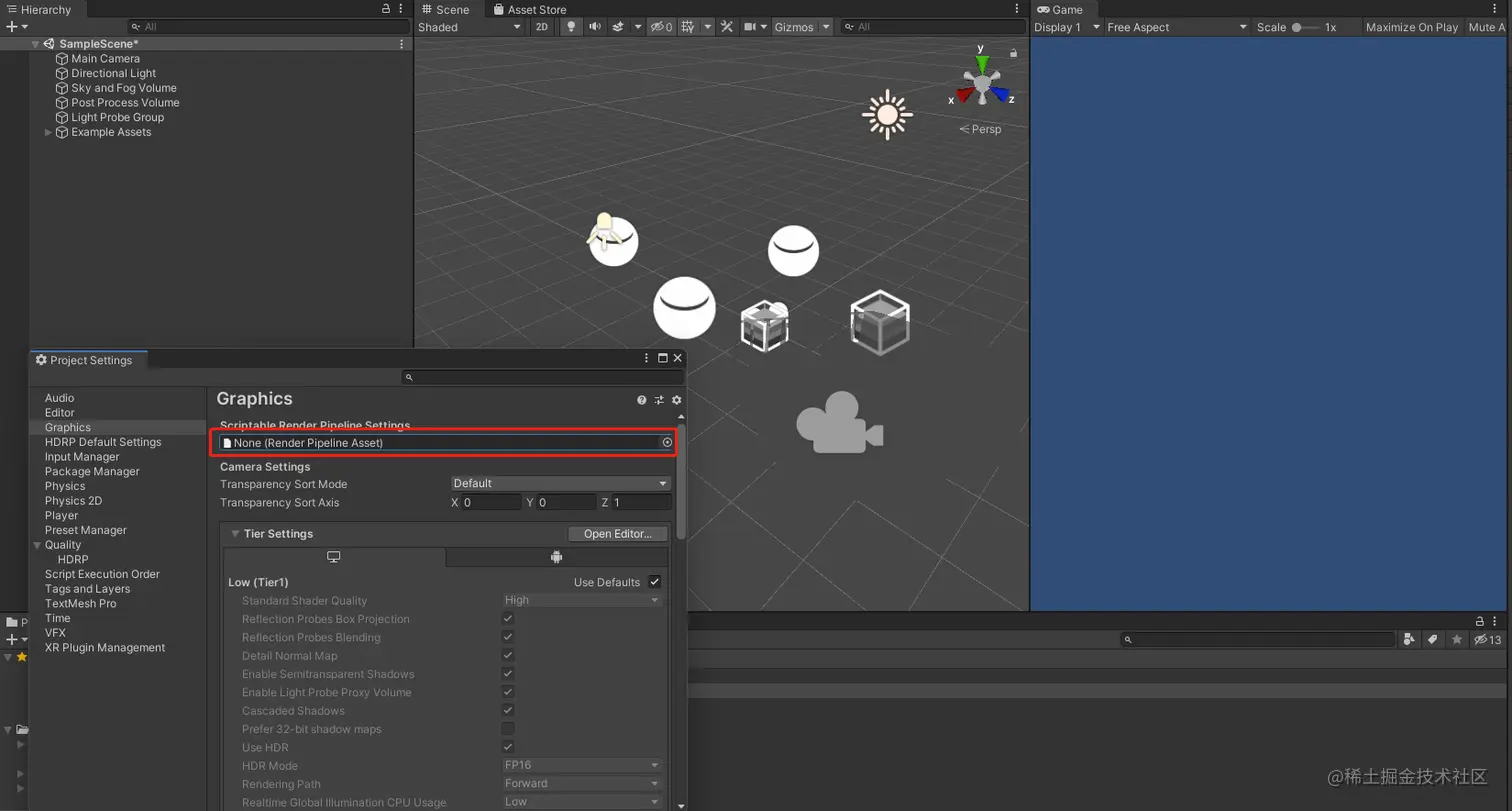
Task: Open the component tools wrench icon
Action: click(727, 27)
